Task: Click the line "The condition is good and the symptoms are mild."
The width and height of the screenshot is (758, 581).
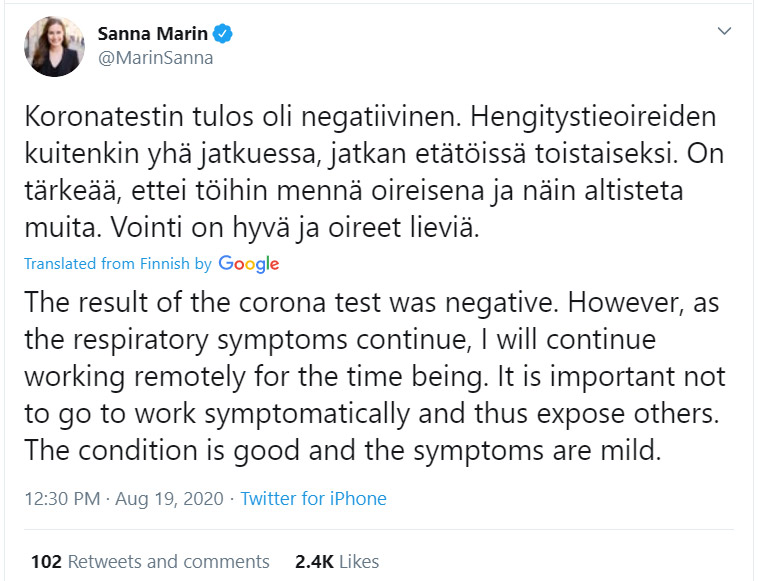Action: tap(343, 450)
